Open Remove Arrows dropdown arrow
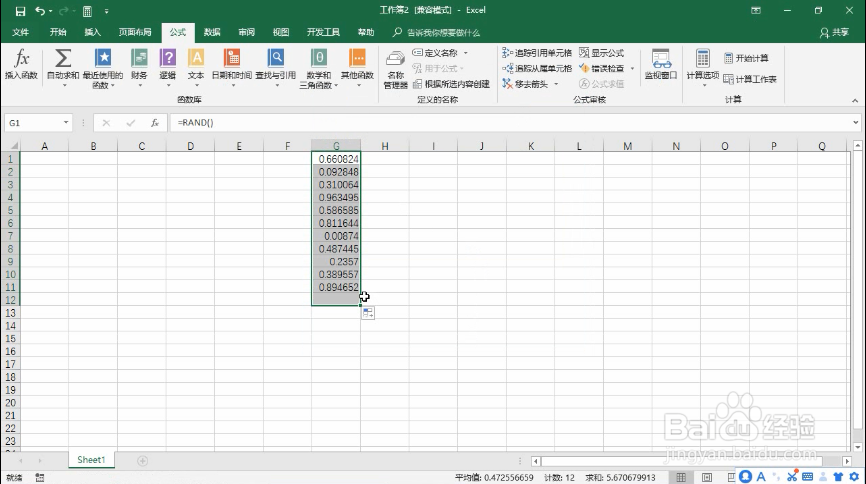 pos(556,84)
